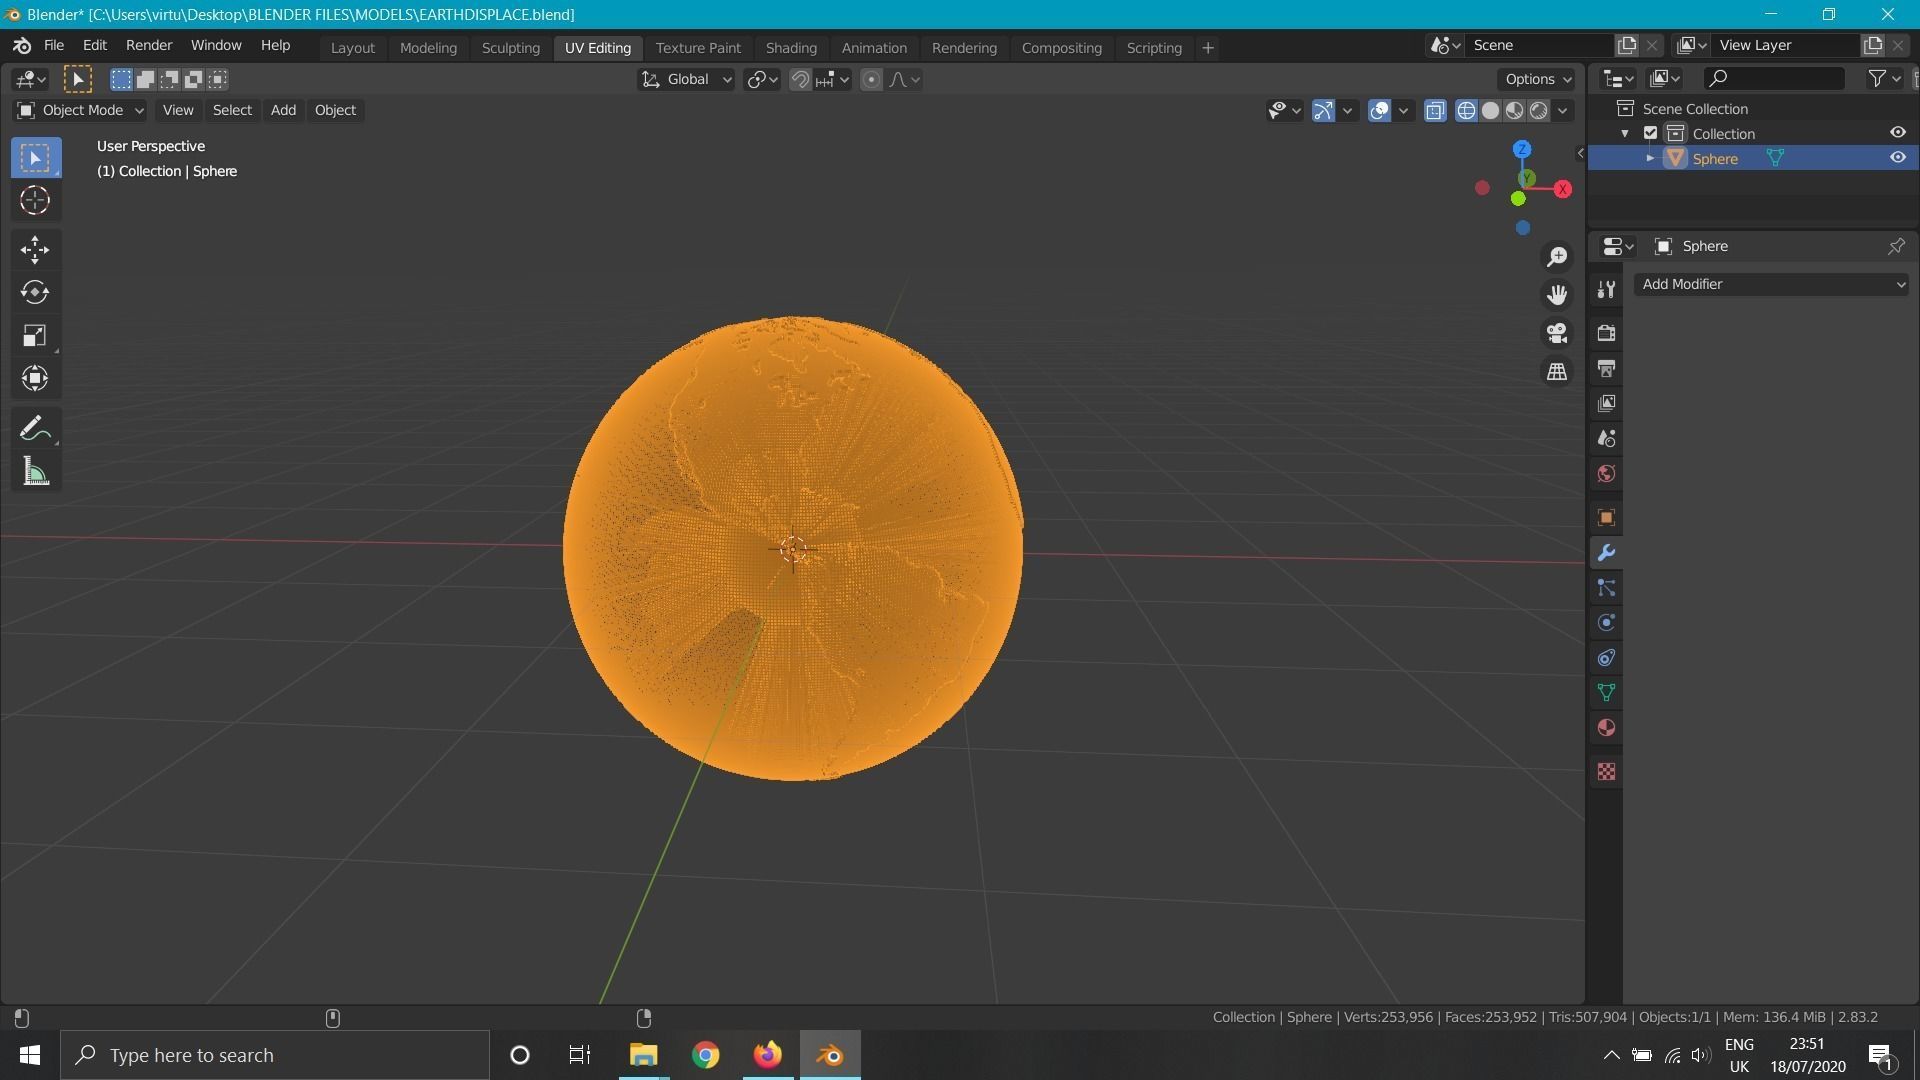Open Object Properties orange square tab

[1606, 517]
